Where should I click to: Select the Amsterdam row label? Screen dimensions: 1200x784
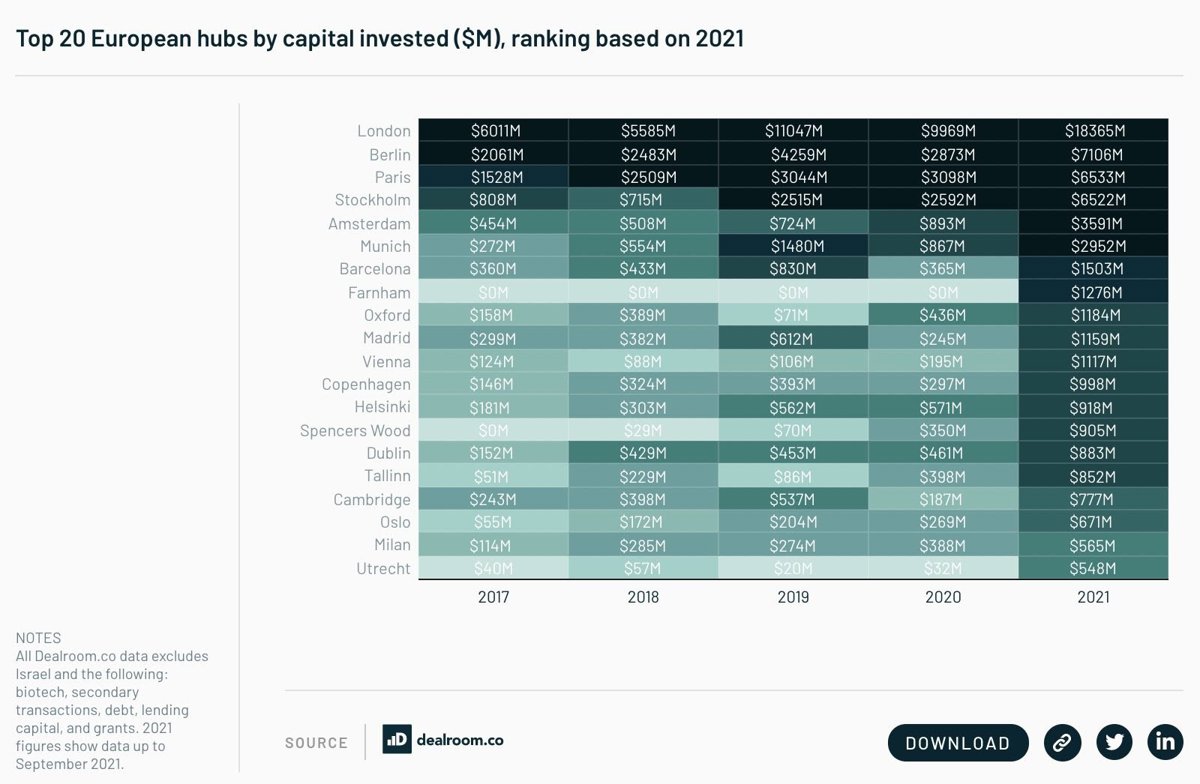pyautogui.click(x=369, y=223)
